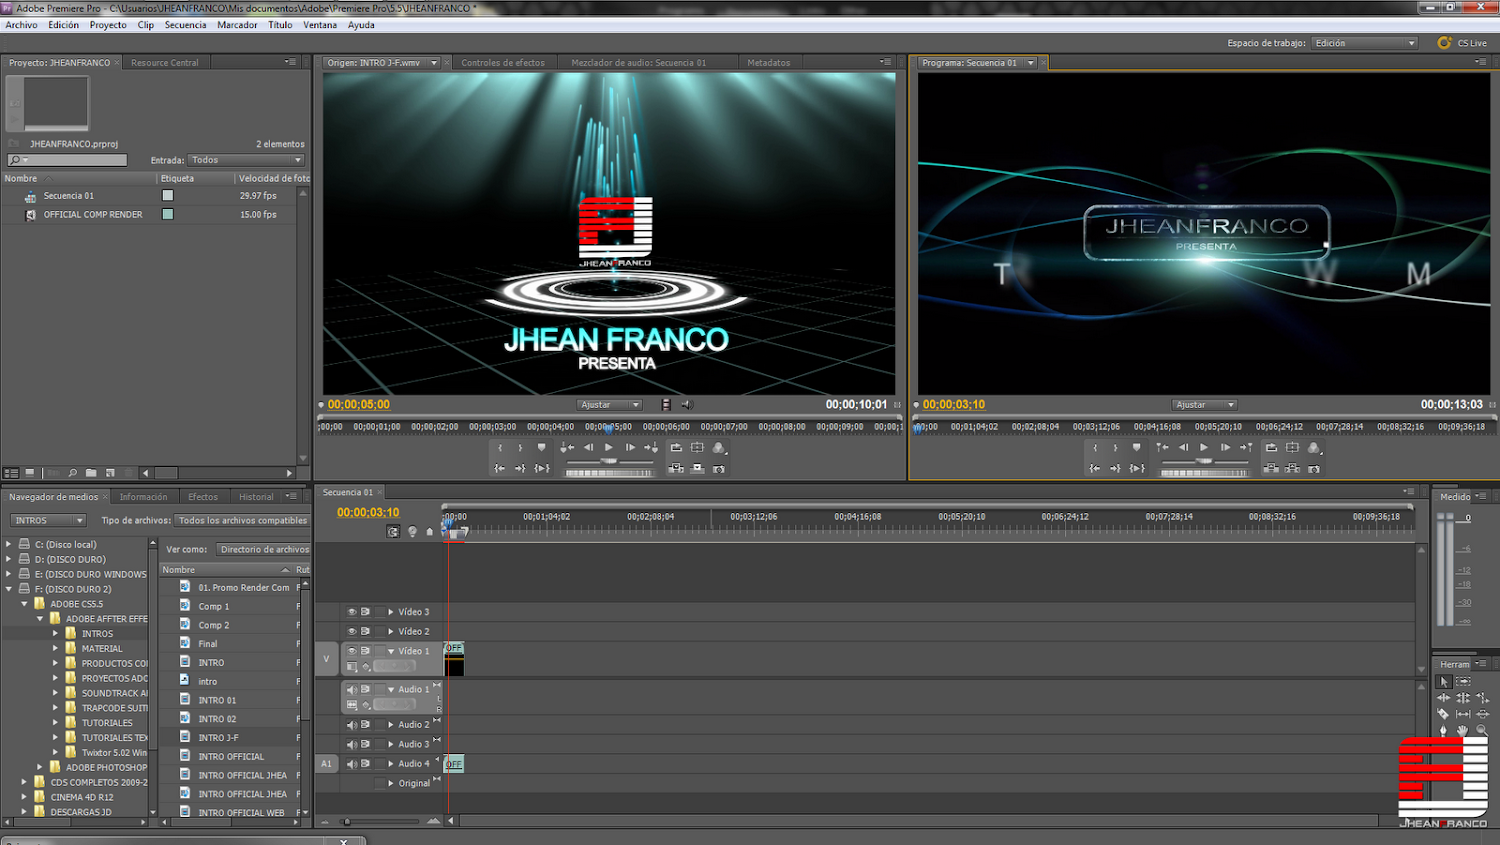This screenshot has height=845, width=1500.
Task: Play the Source monitor clip
Action: (x=608, y=447)
